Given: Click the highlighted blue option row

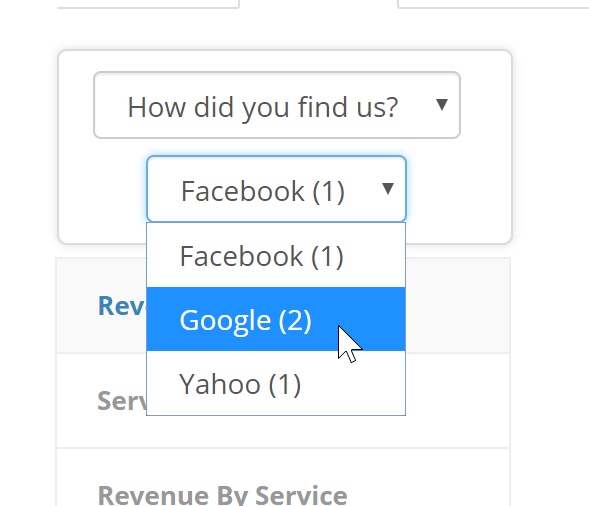Looking at the screenshot, I should point(276,319).
